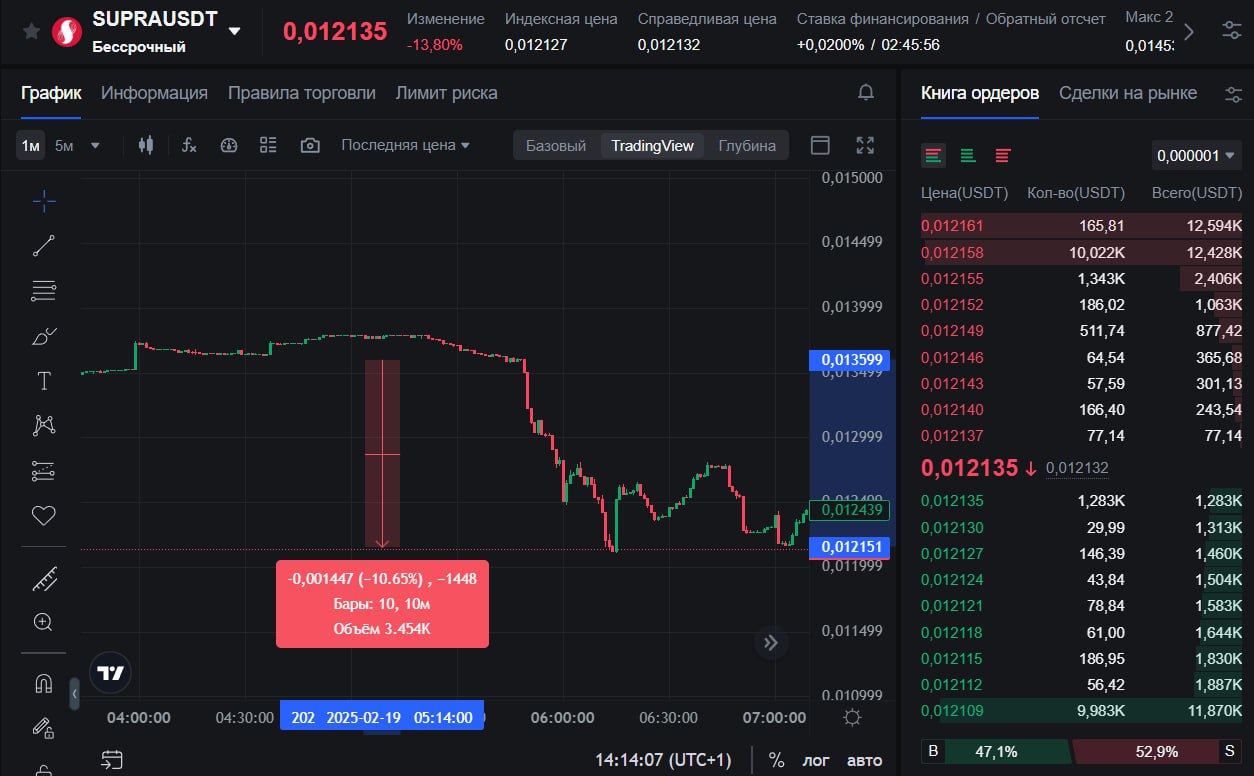Toggle logarithmic scale "лог"
Image resolution: width=1254 pixels, height=776 pixels.
(x=816, y=760)
